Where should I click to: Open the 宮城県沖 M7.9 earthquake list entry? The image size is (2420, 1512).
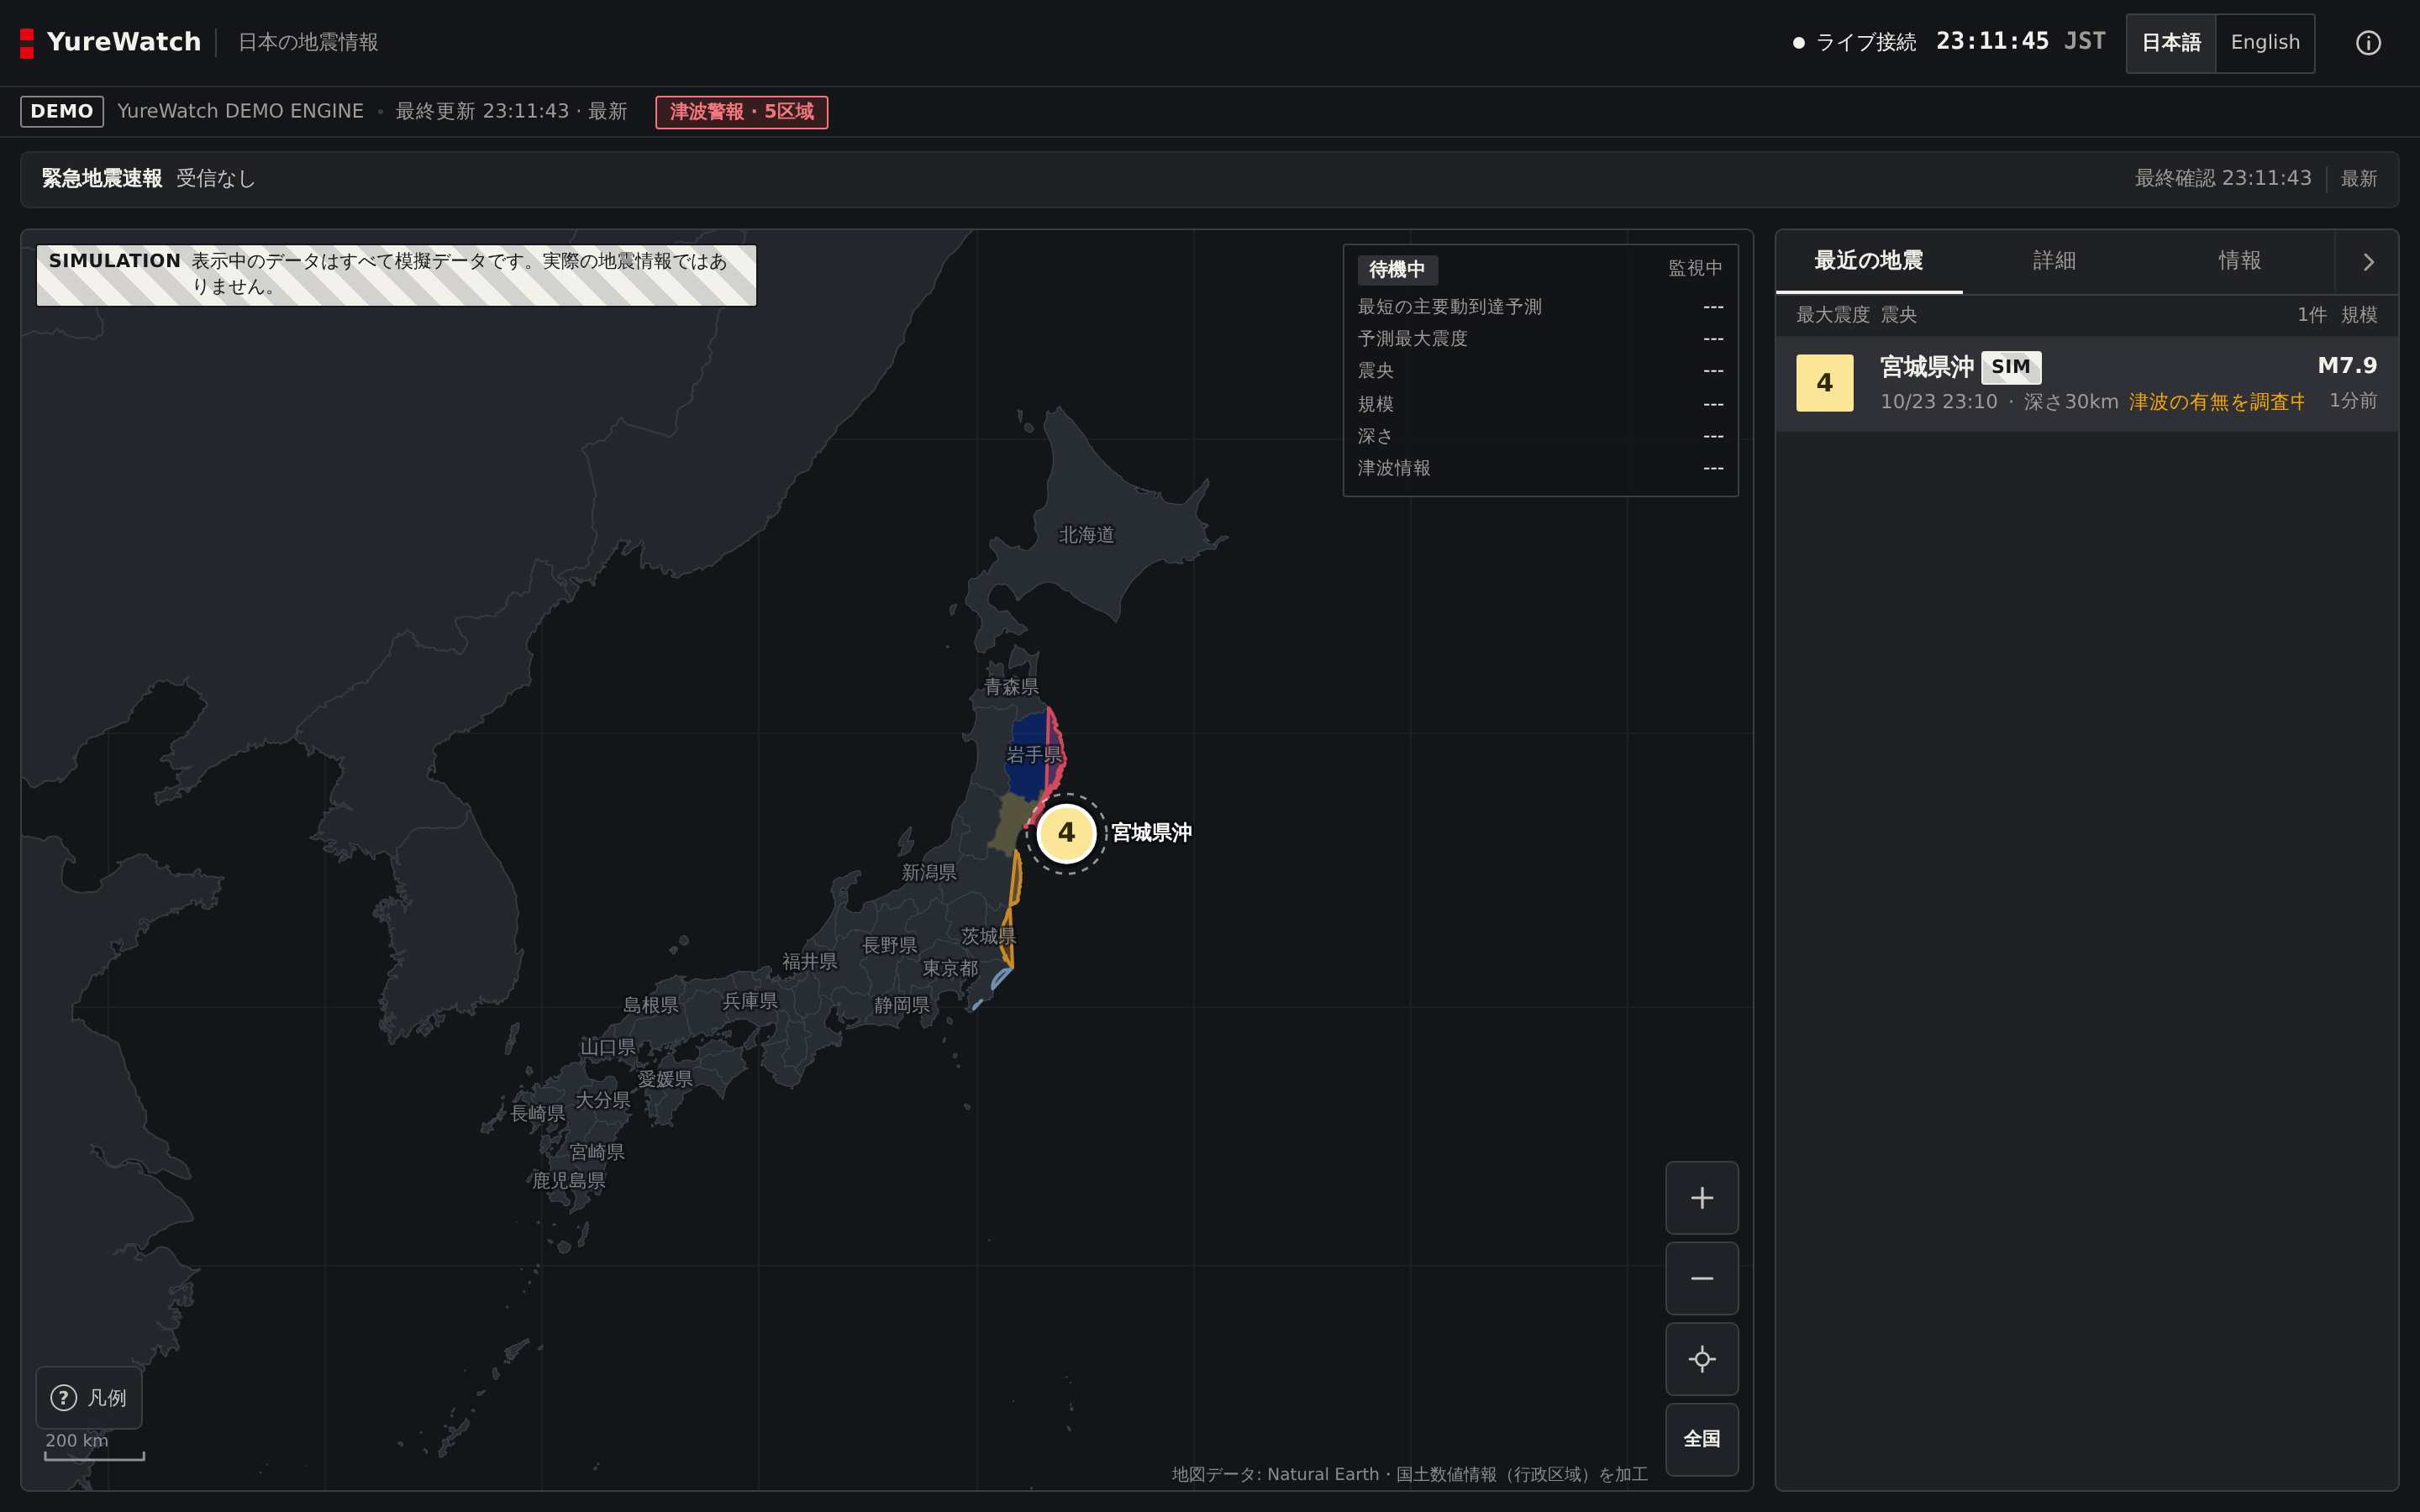(x=2086, y=383)
